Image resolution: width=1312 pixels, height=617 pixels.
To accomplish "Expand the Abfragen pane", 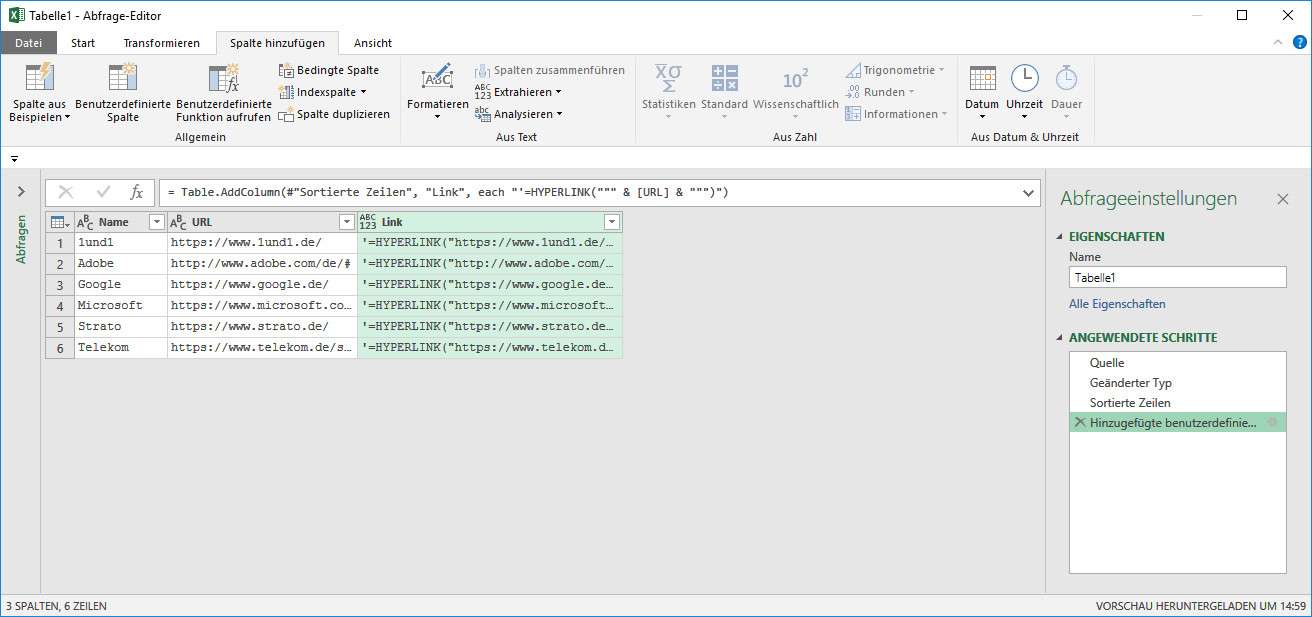I will tap(21, 192).
